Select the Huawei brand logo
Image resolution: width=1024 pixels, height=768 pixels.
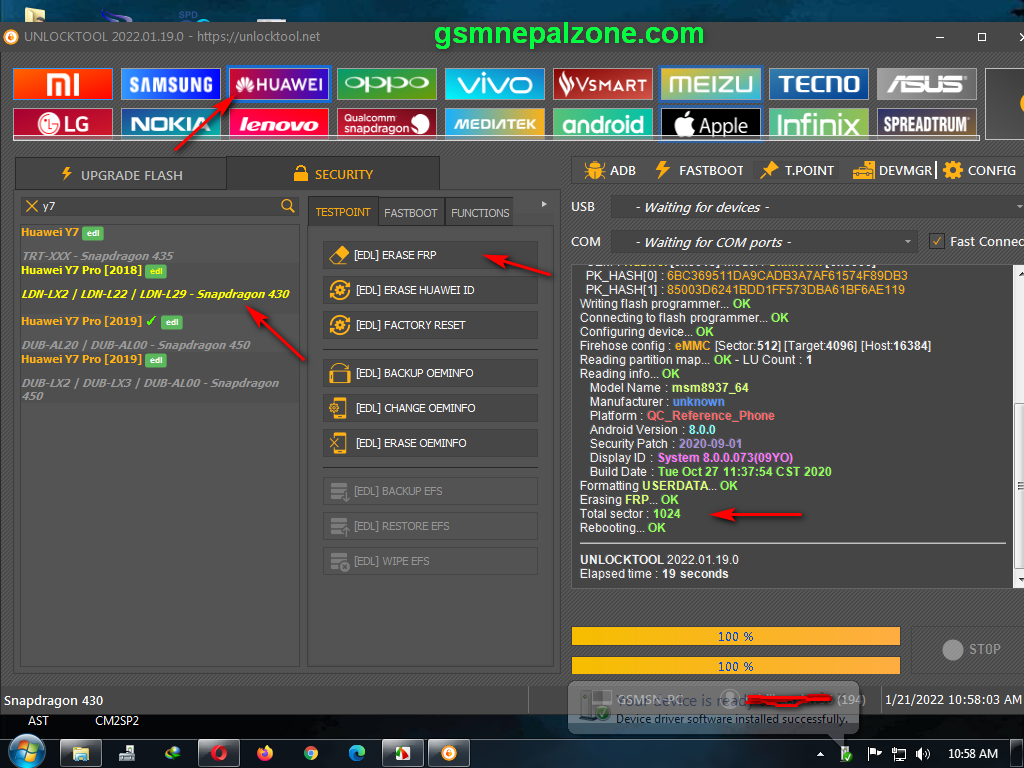click(x=279, y=84)
